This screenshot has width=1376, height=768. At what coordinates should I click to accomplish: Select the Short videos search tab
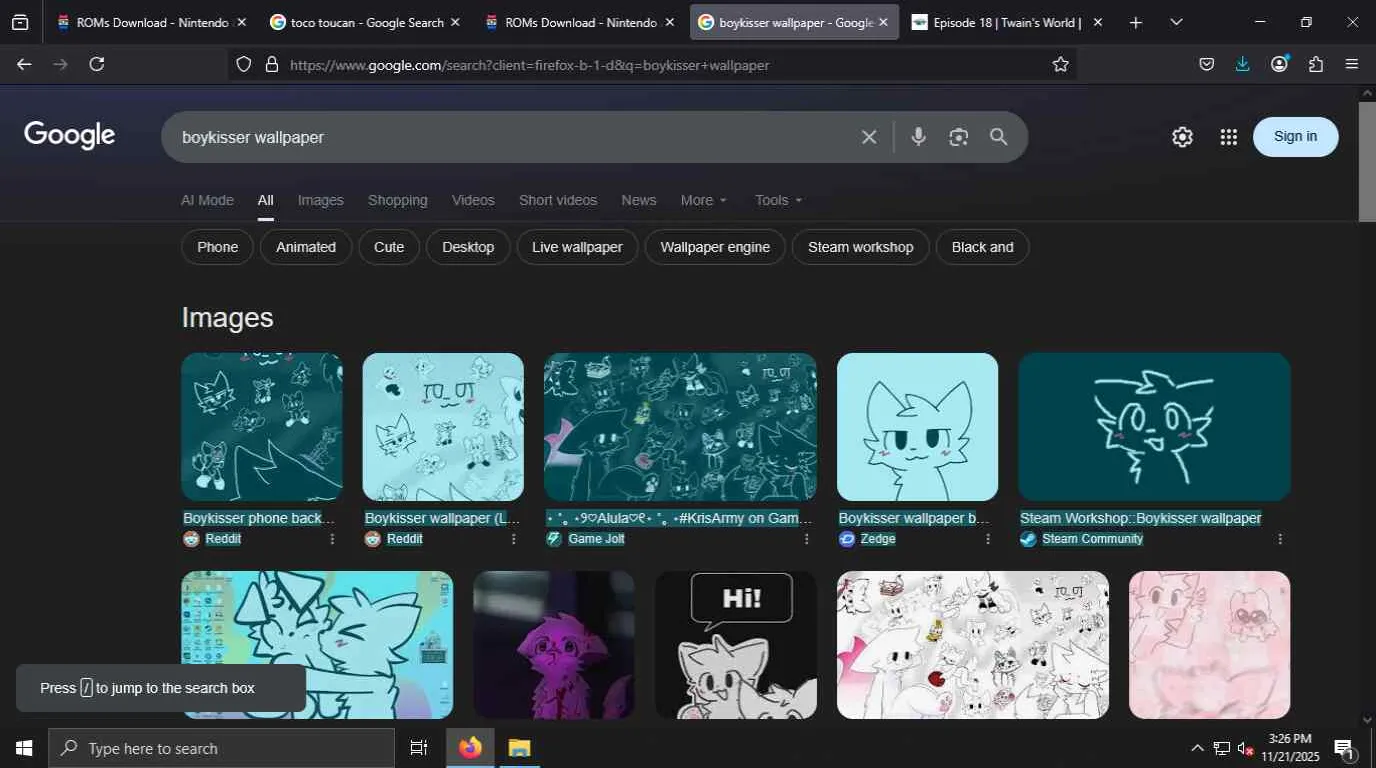click(x=558, y=200)
